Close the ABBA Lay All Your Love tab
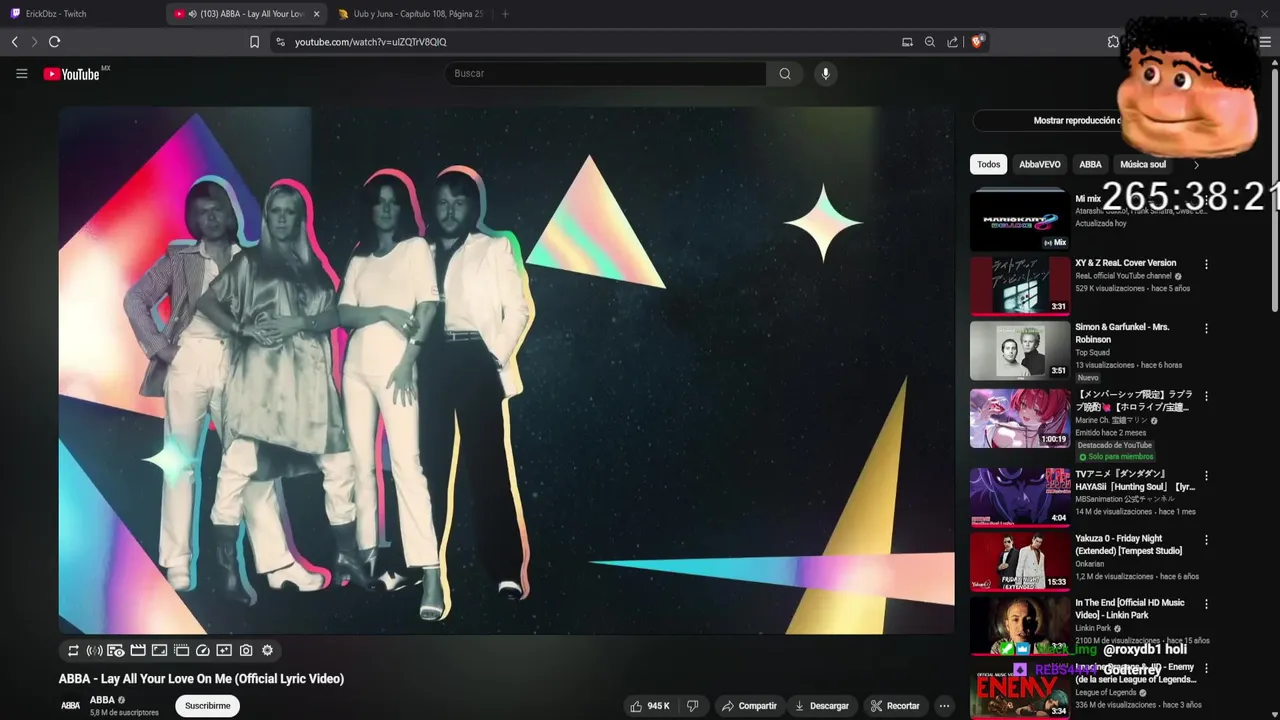1280x720 pixels. coord(317,14)
